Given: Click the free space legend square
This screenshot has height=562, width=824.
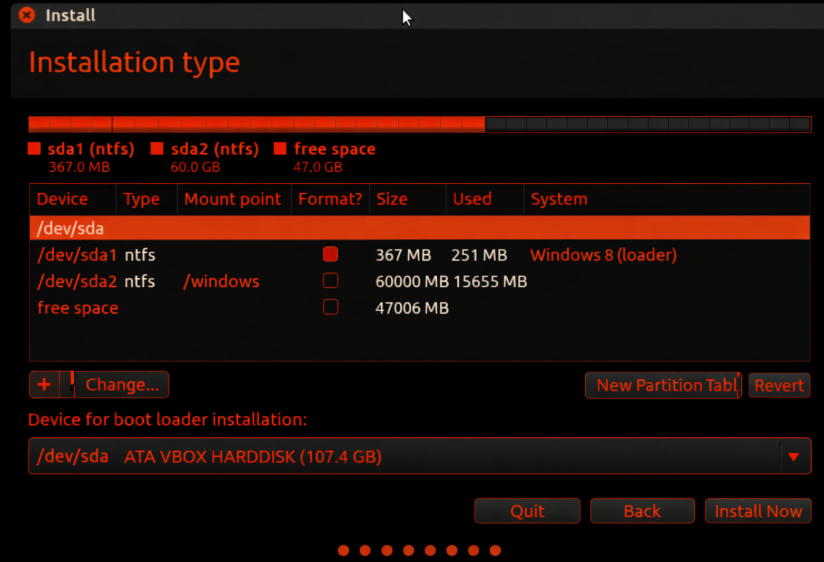Looking at the screenshot, I should [x=281, y=149].
